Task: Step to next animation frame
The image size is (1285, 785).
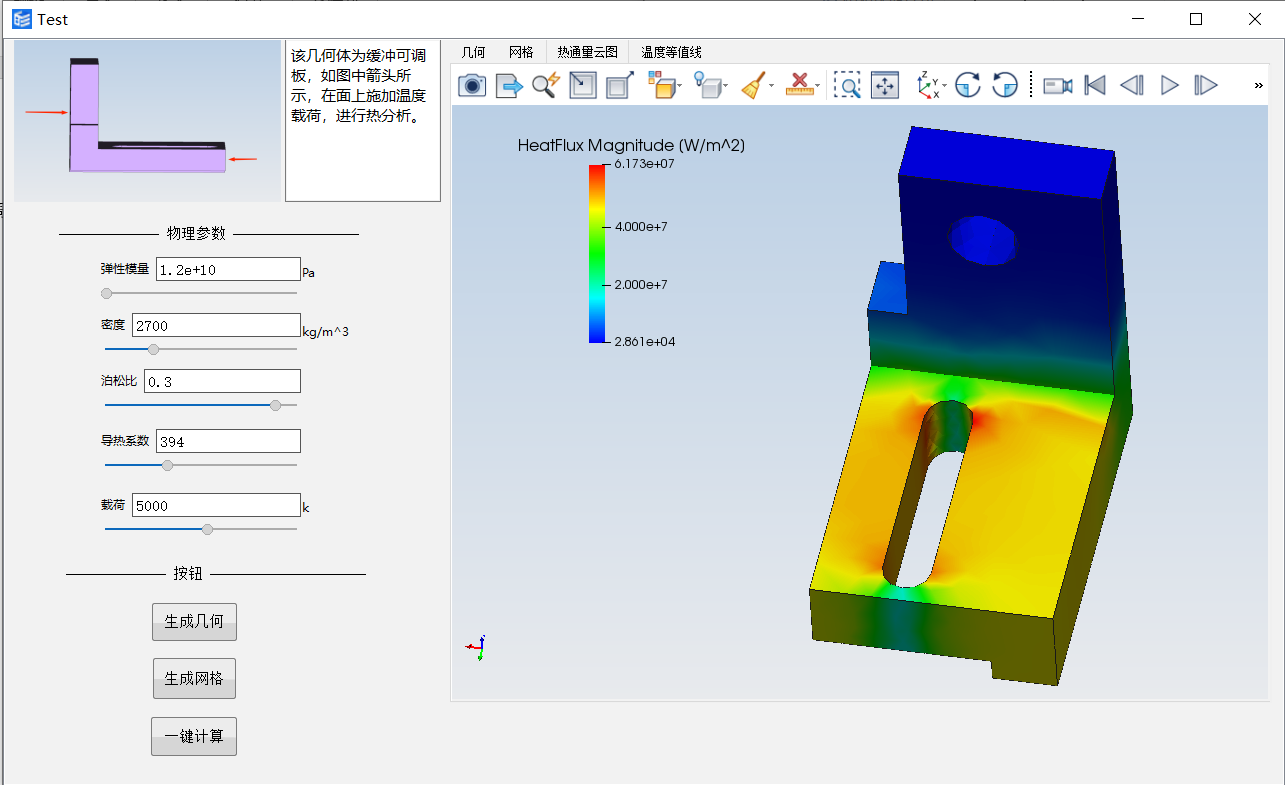Action: tap(1206, 85)
